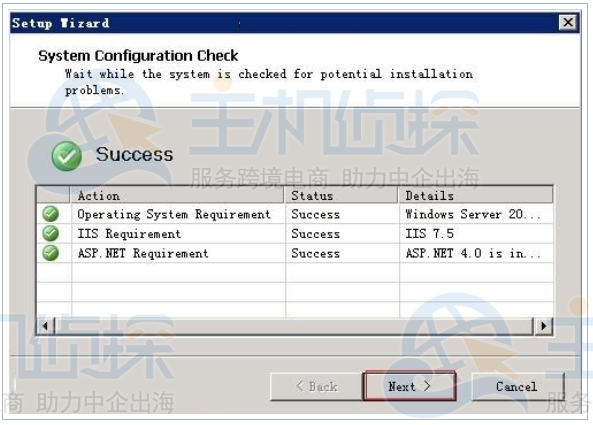Click the ASP.NET 4.0 details cell
593x425 pixels.
pos(476,253)
